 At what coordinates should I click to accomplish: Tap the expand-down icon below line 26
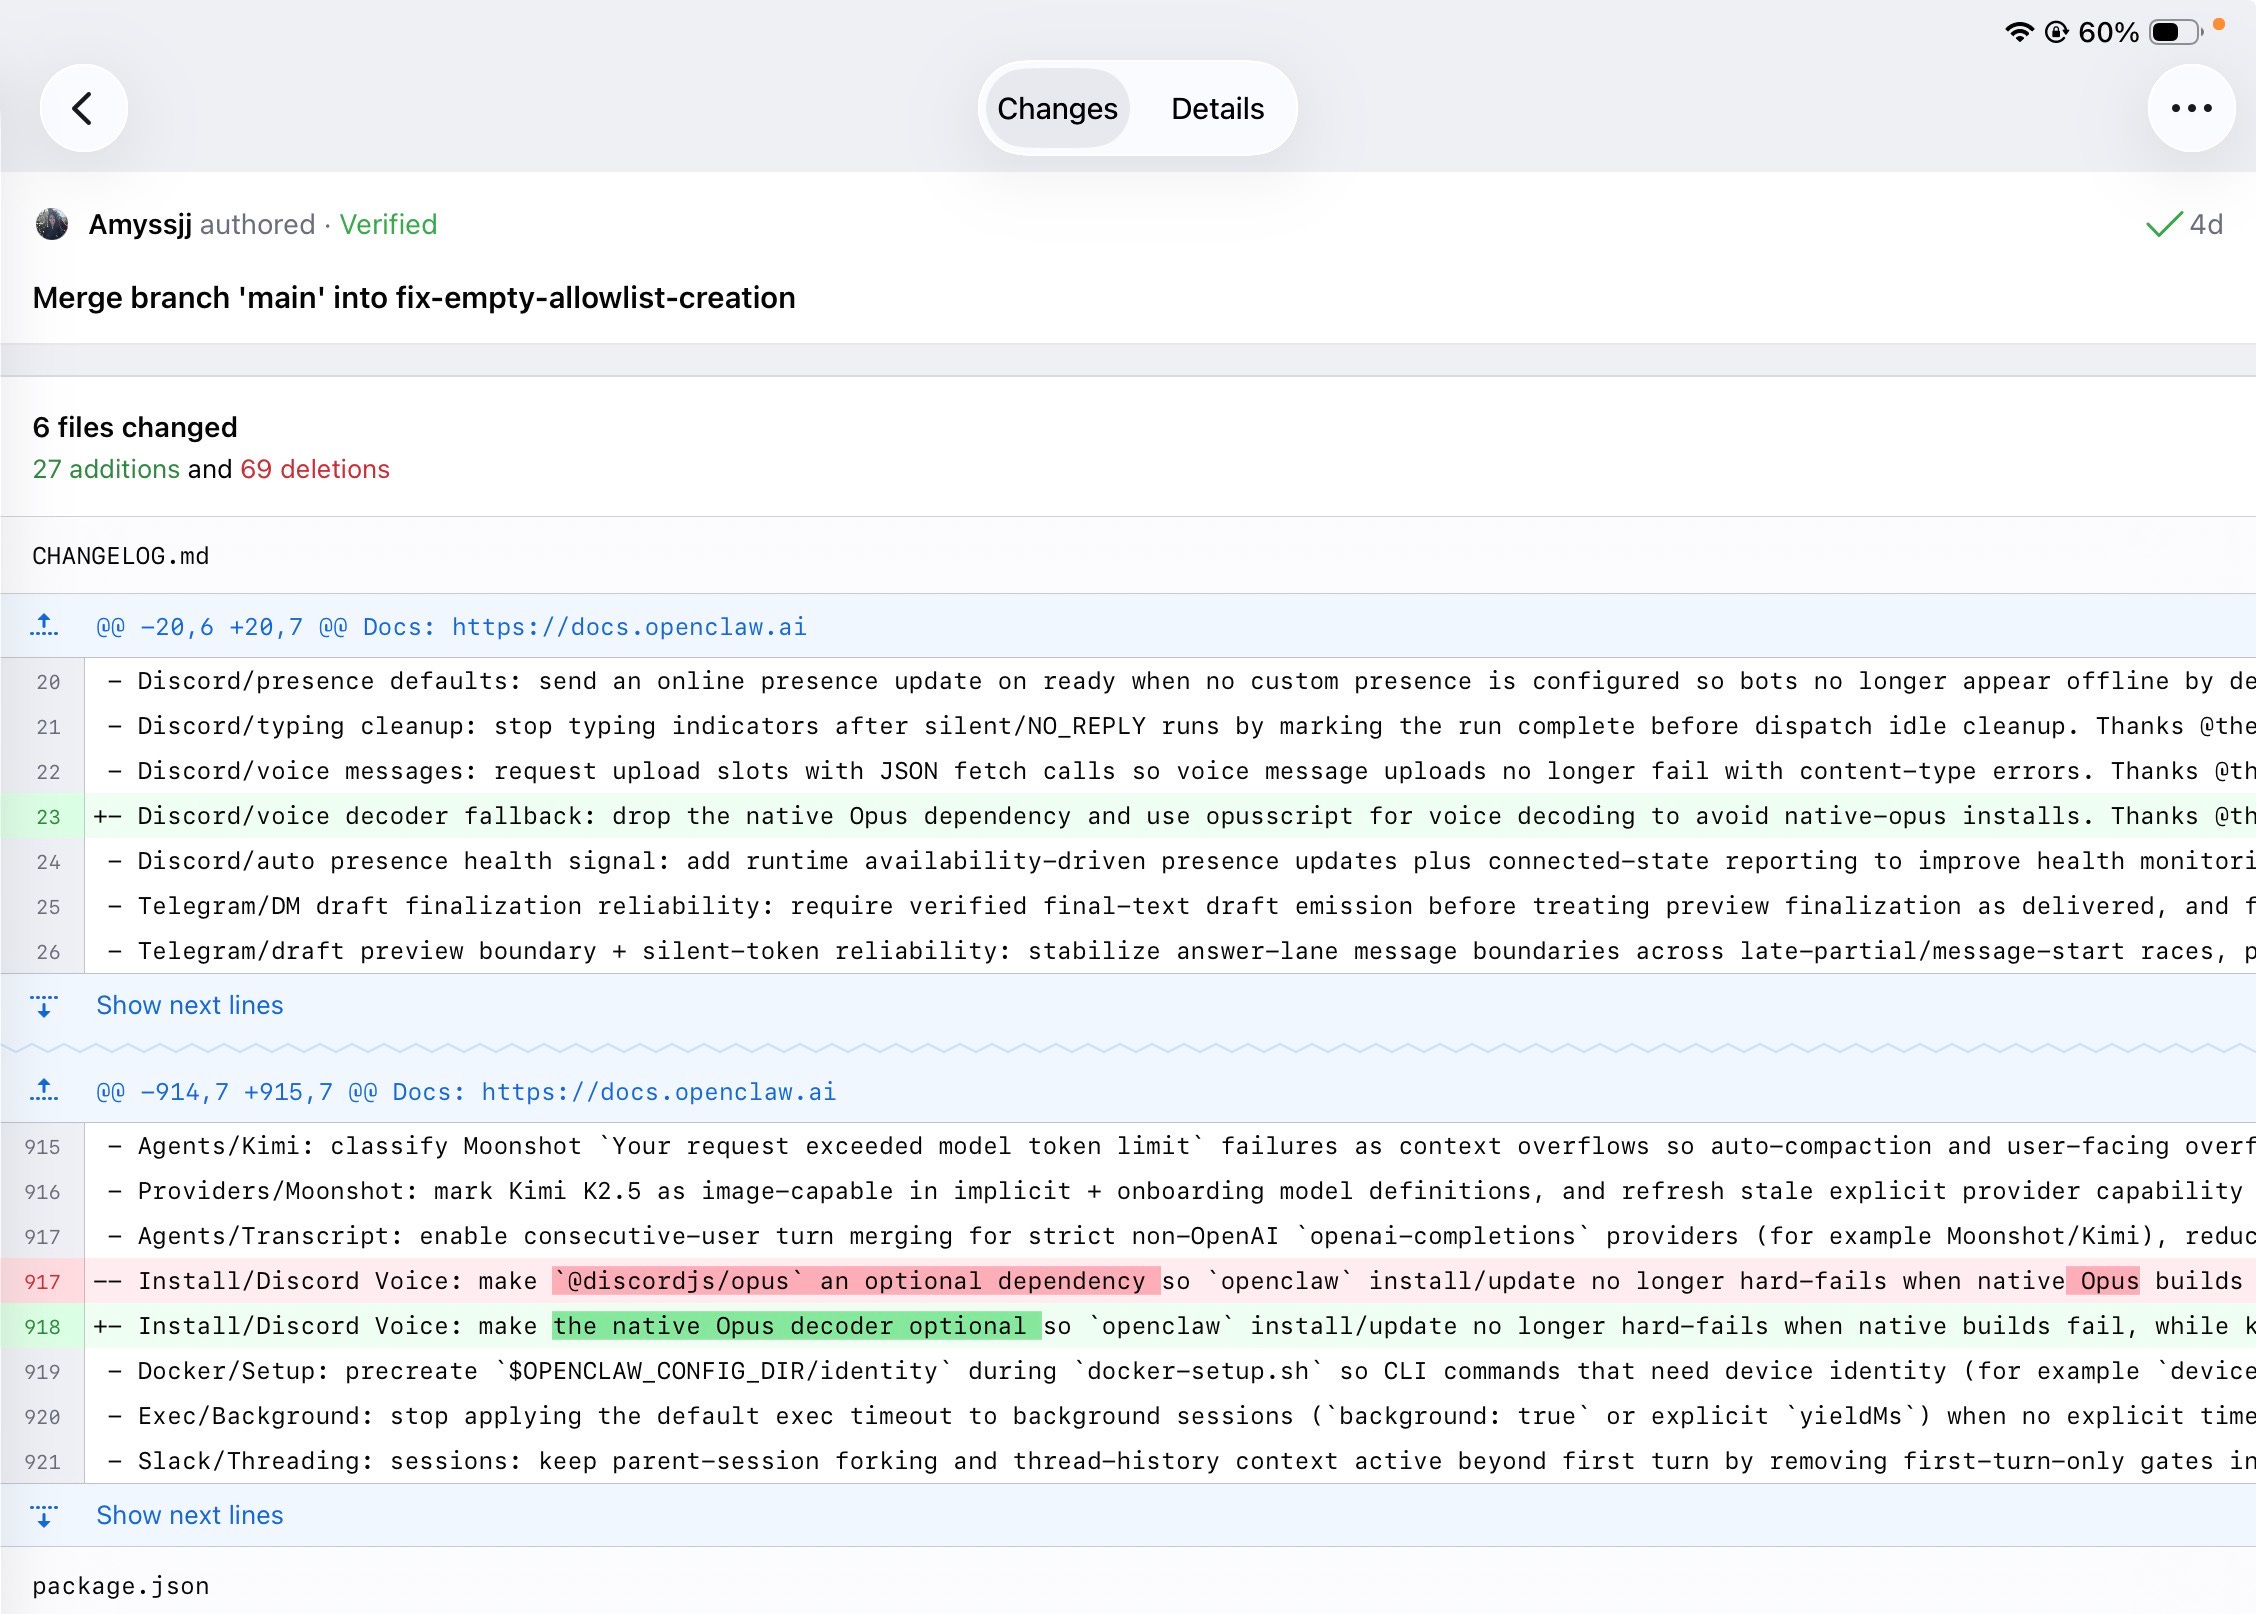(44, 1005)
